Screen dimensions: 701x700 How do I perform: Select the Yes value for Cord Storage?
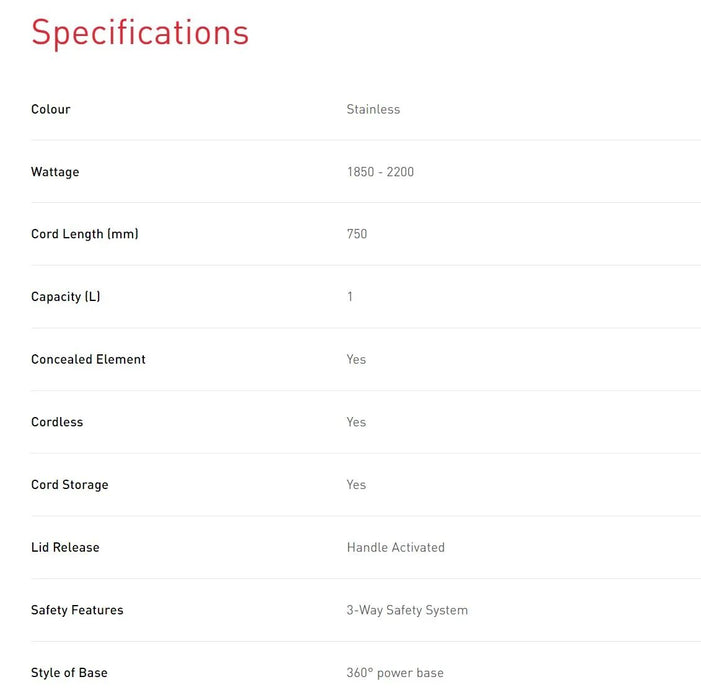pyautogui.click(x=356, y=485)
